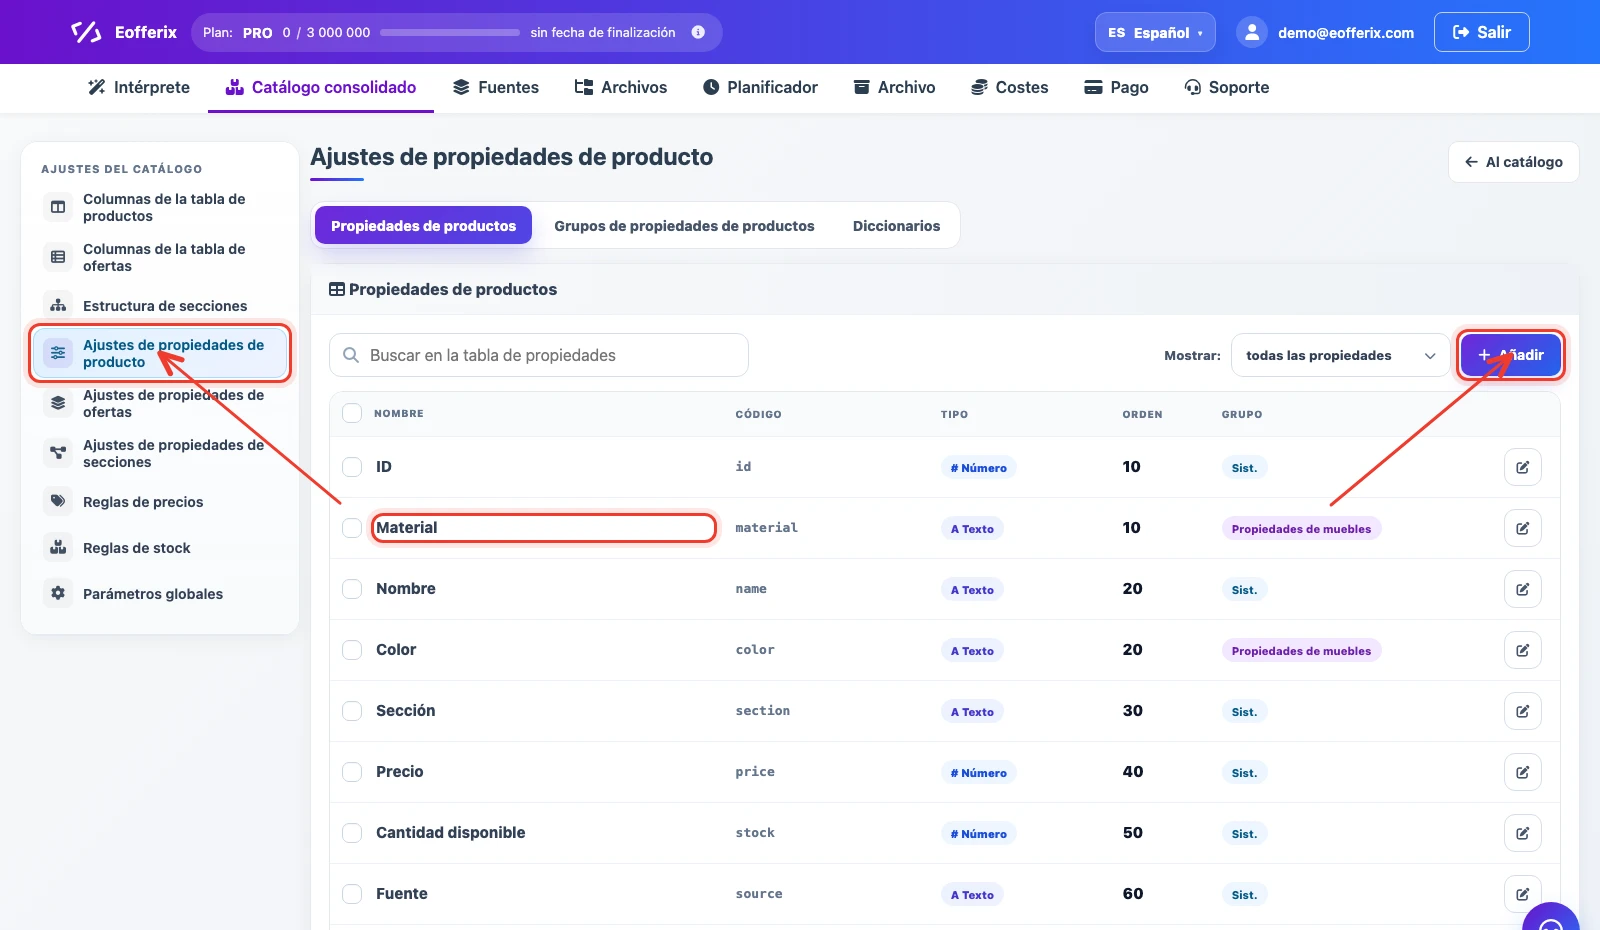Open edit for the Material property row

coord(1522,528)
